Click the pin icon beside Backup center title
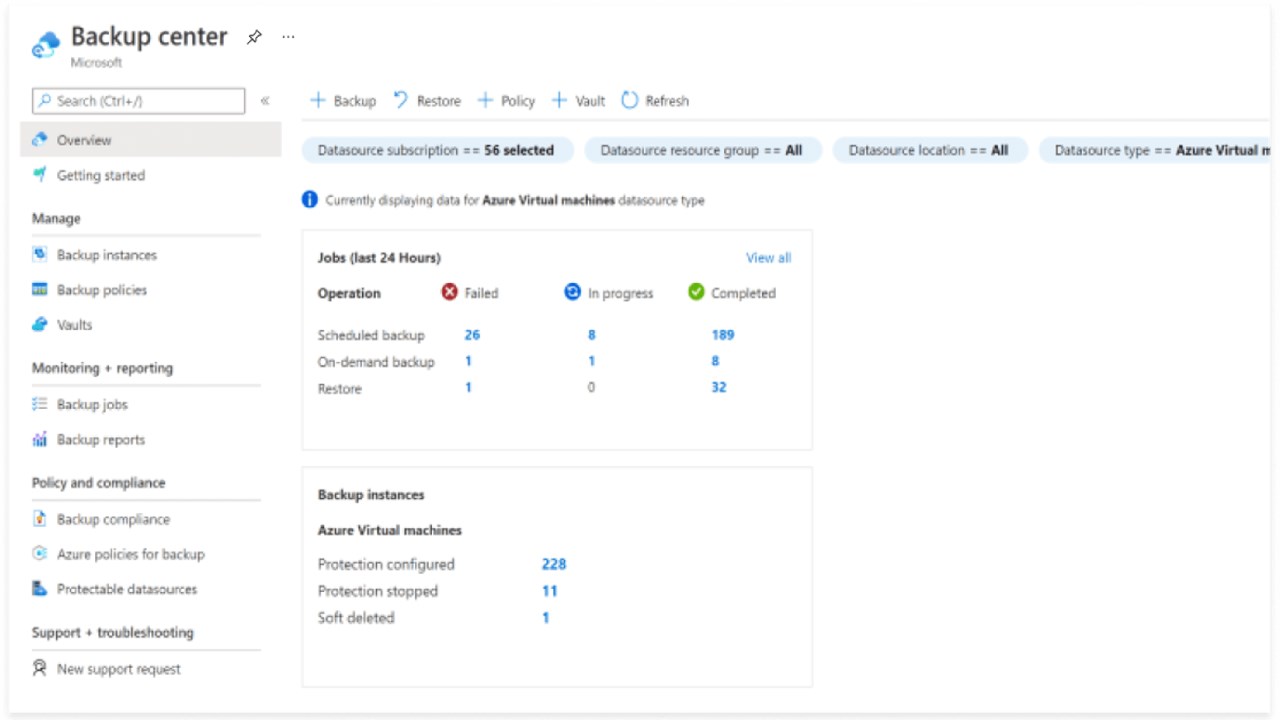The height and width of the screenshot is (720, 1280). [254, 37]
